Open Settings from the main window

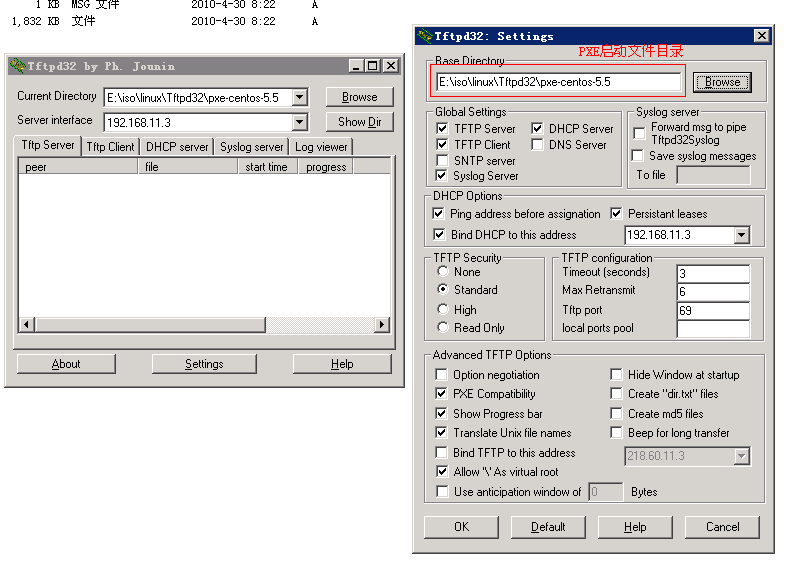point(204,364)
